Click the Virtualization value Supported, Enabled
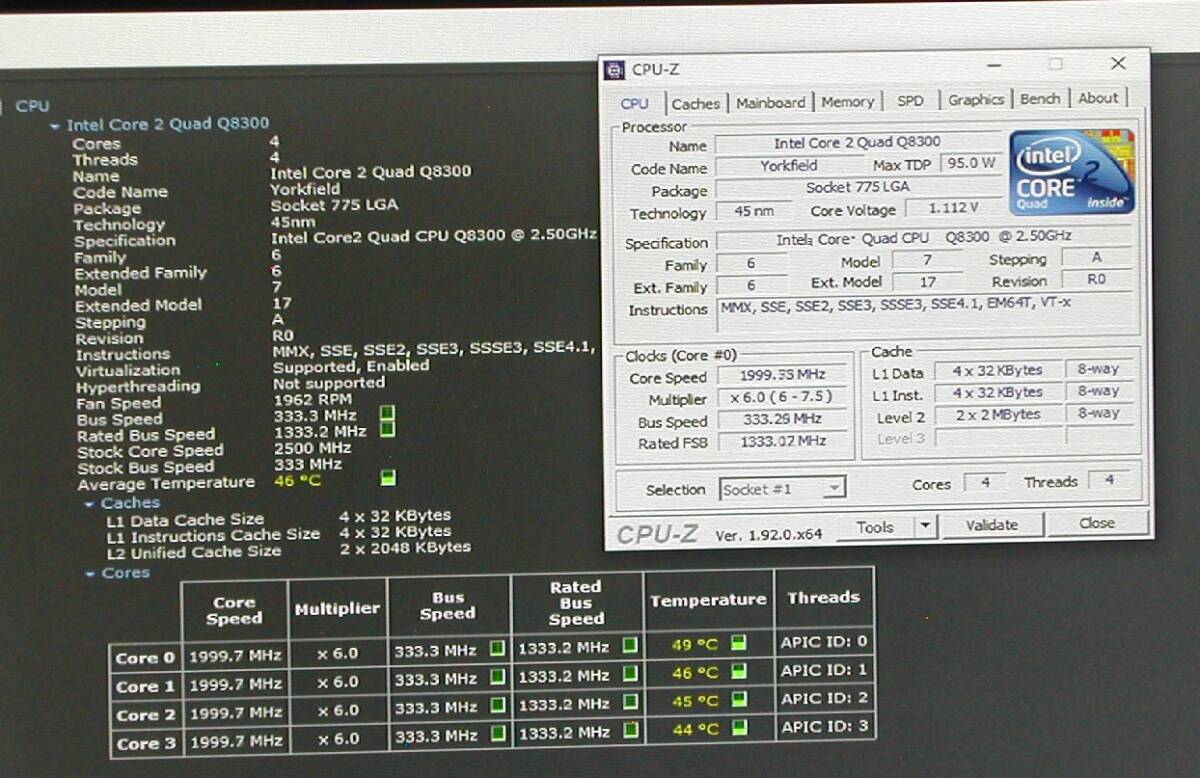 (351, 366)
